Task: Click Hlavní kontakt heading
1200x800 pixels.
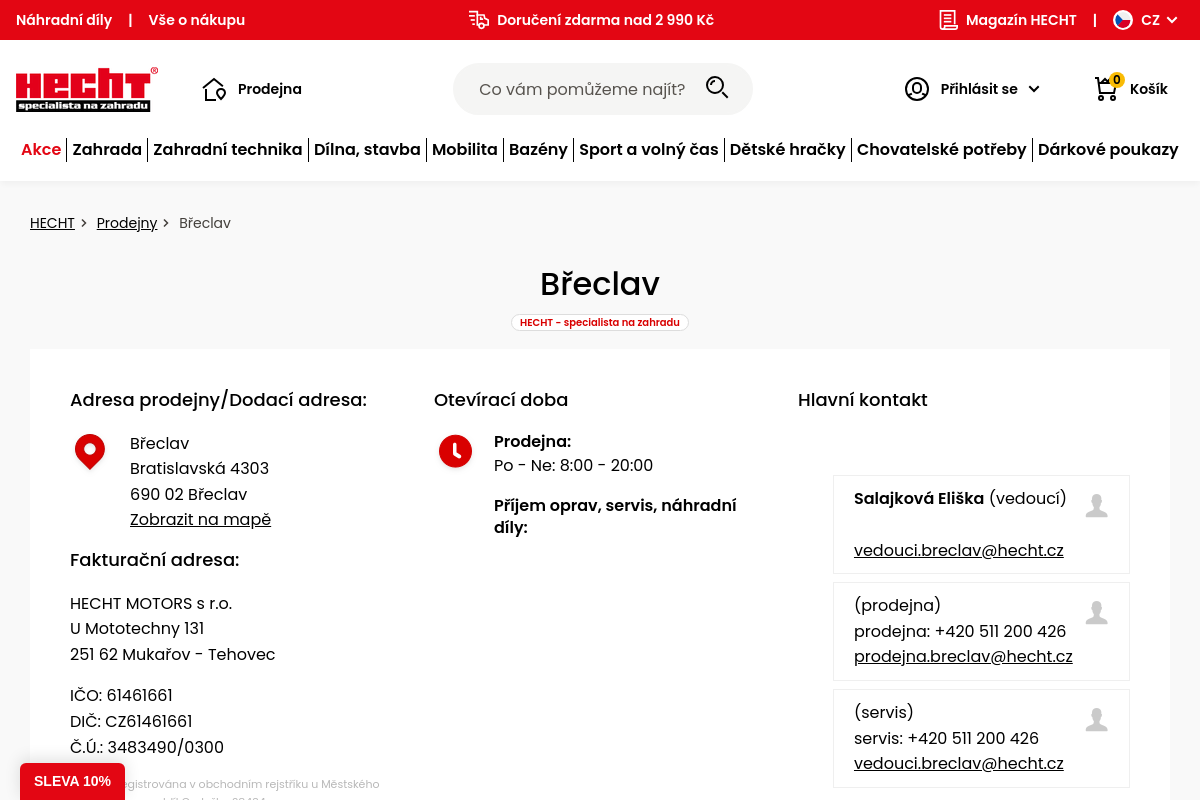Action: (x=863, y=400)
